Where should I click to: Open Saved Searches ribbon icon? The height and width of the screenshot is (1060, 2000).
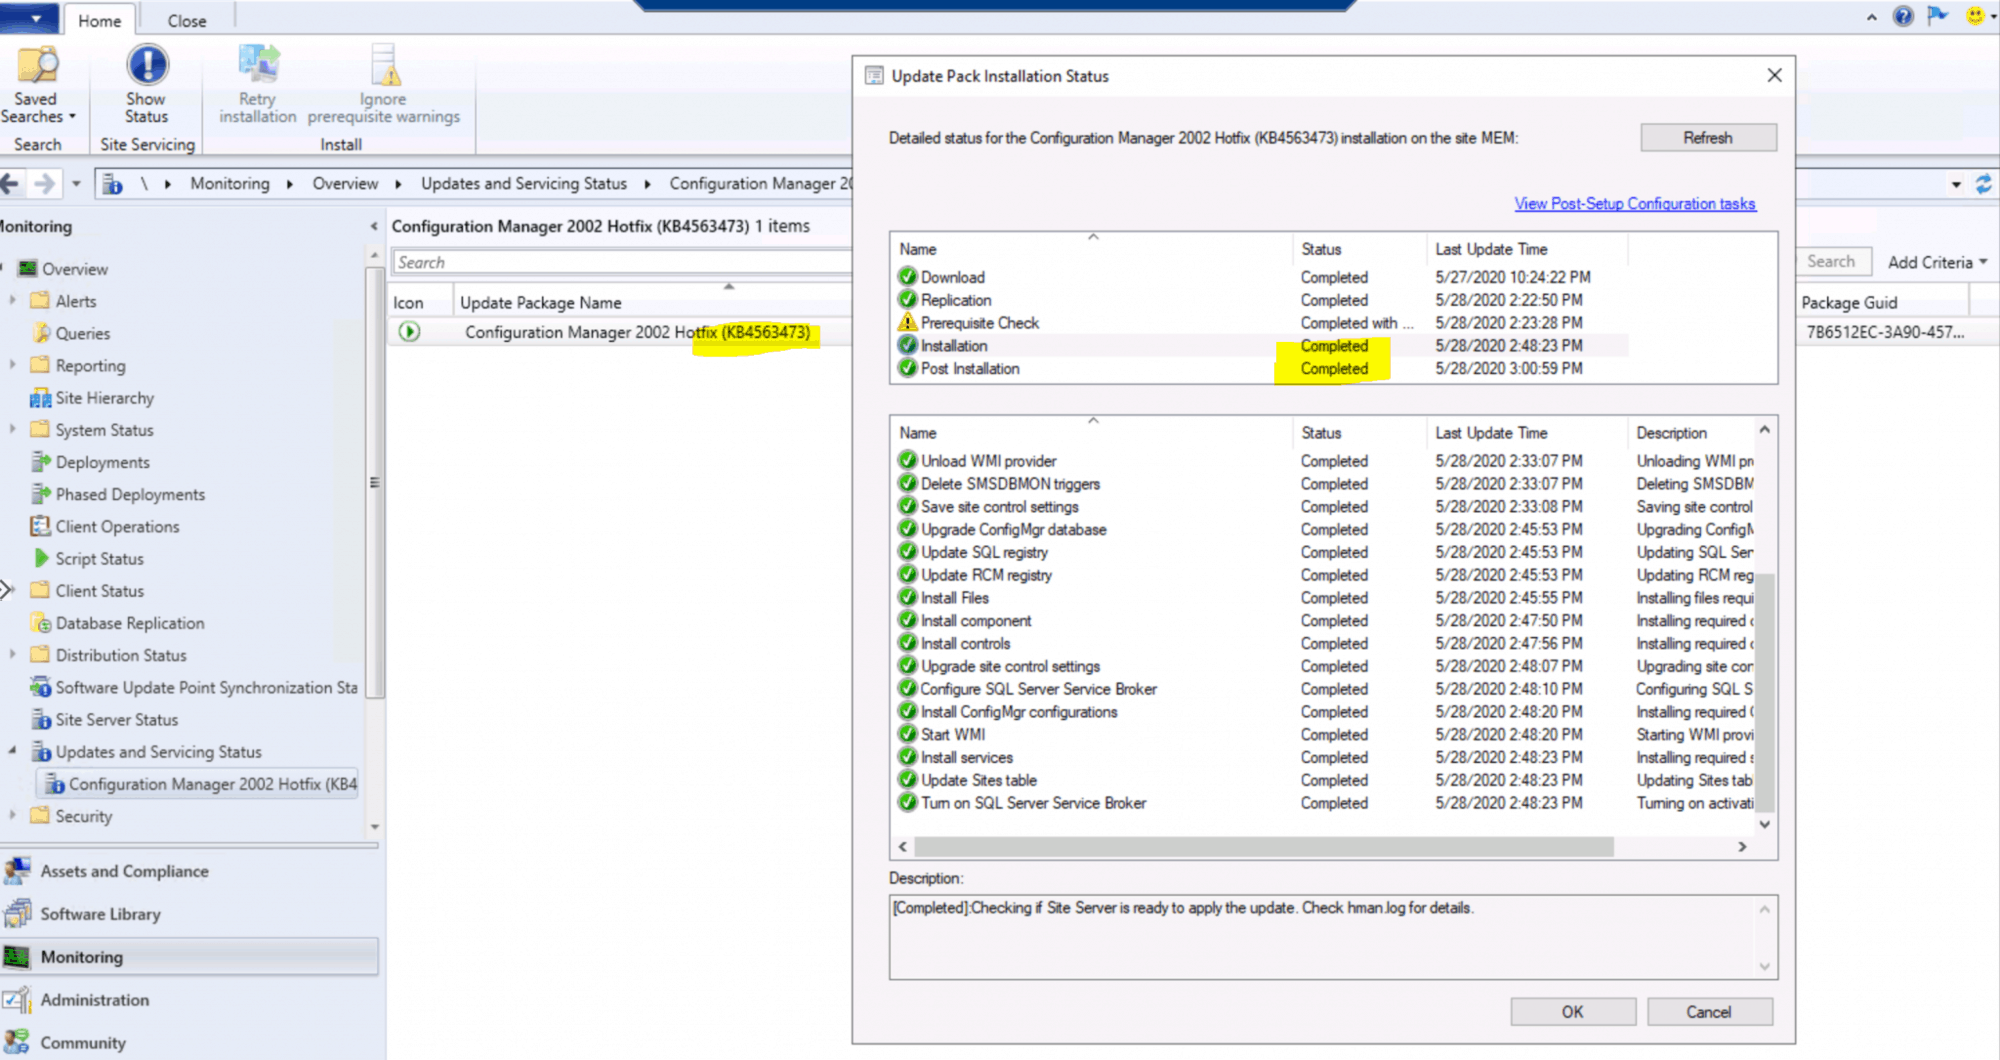[38, 66]
